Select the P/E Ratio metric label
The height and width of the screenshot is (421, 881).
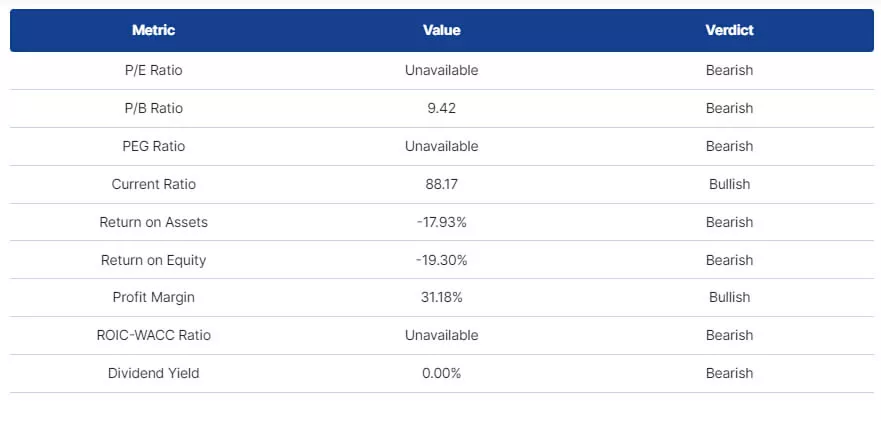click(153, 71)
